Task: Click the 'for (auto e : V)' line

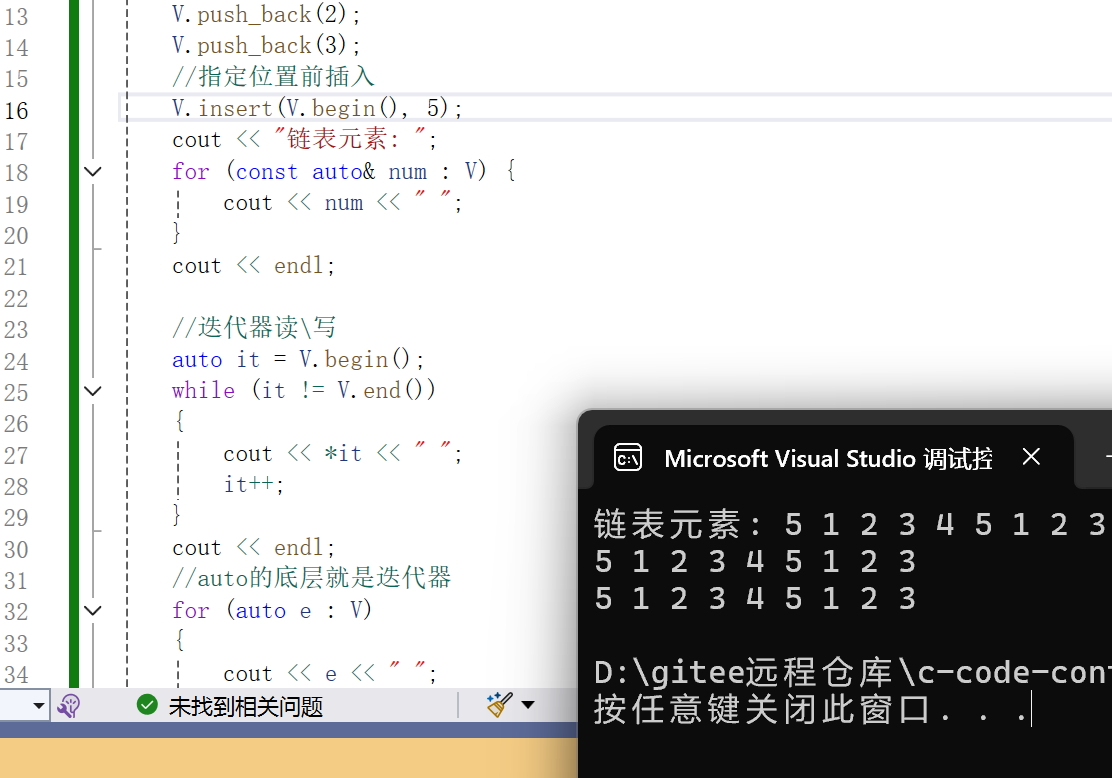Action: click(272, 611)
